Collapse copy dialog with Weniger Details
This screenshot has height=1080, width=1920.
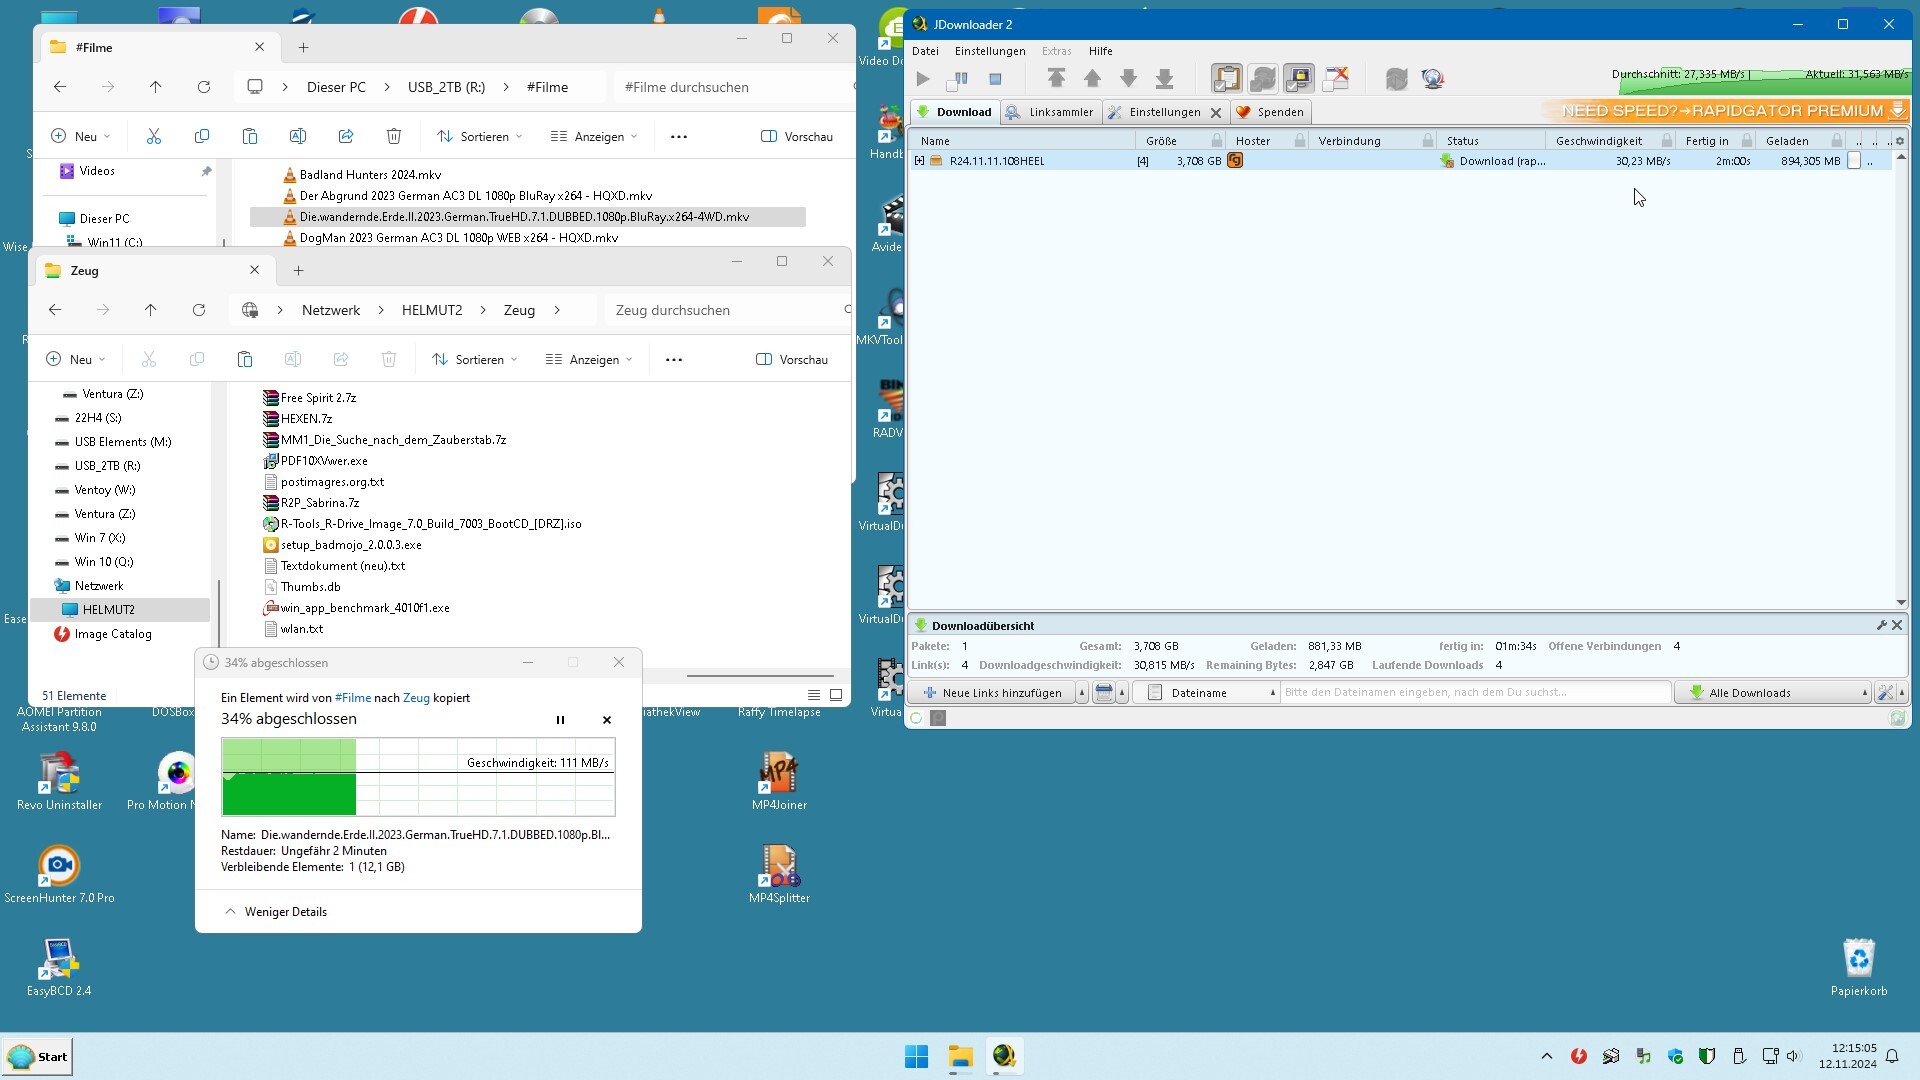coord(276,912)
